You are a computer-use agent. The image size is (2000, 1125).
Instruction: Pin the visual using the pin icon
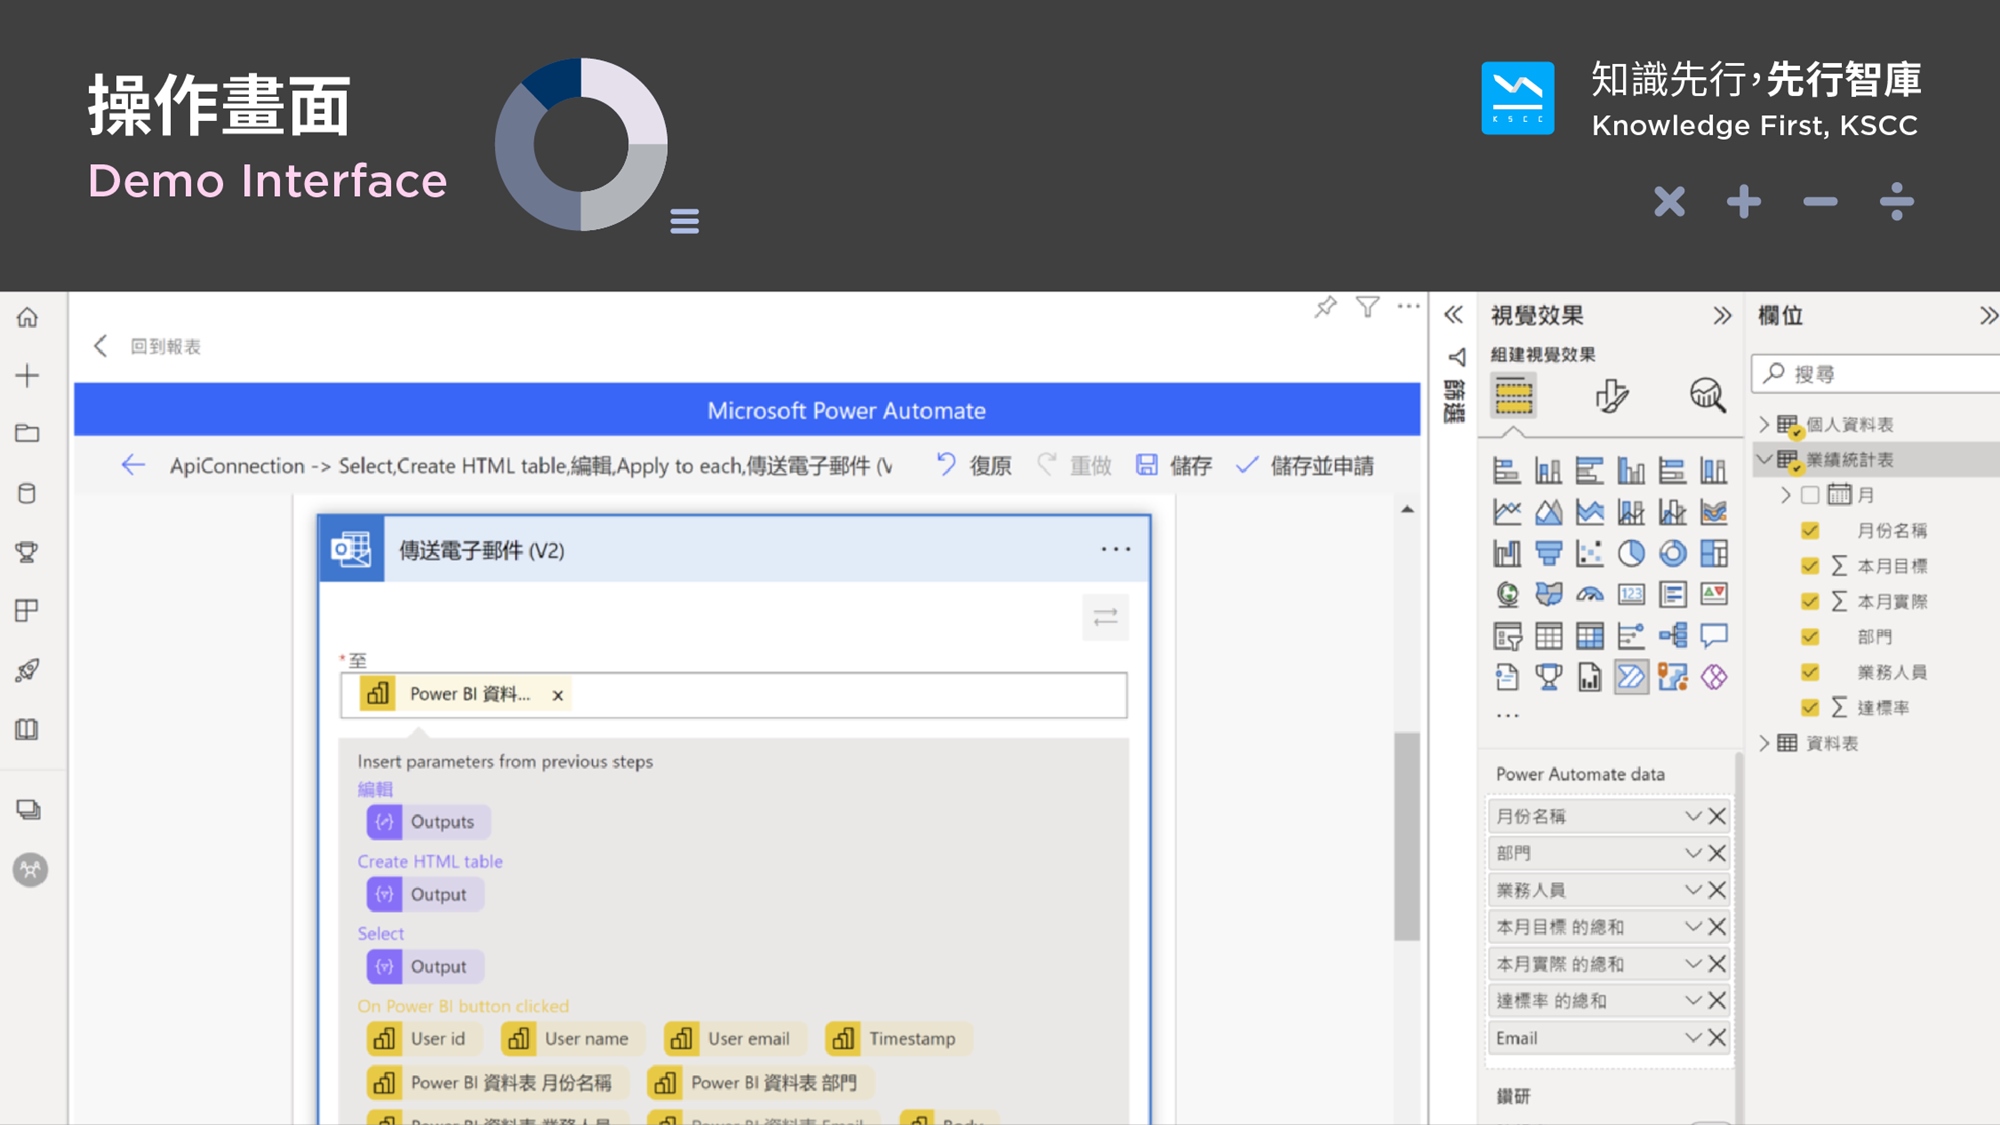(x=1325, y=307)
